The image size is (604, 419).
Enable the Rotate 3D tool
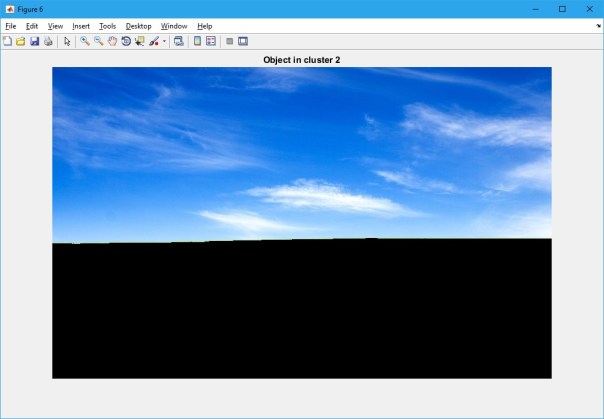click(126, 41)
